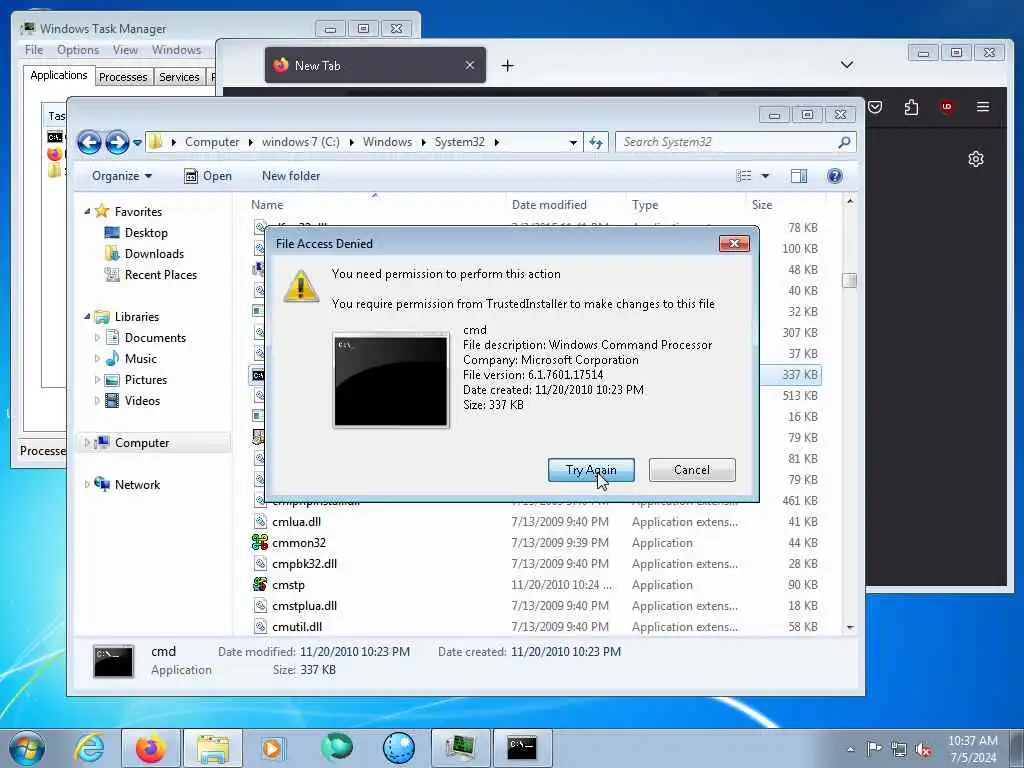Expand the Documents library

tap(97, 338)
